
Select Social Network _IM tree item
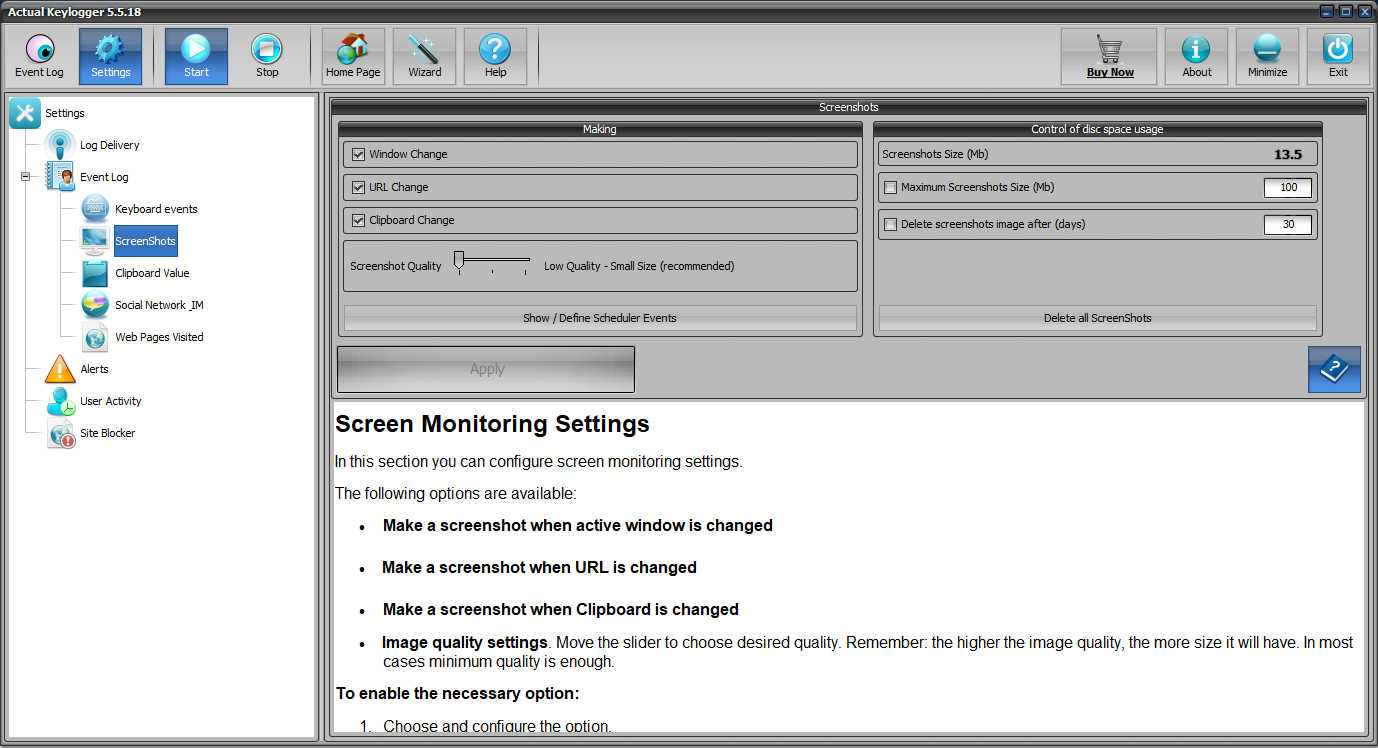(159, 305)
